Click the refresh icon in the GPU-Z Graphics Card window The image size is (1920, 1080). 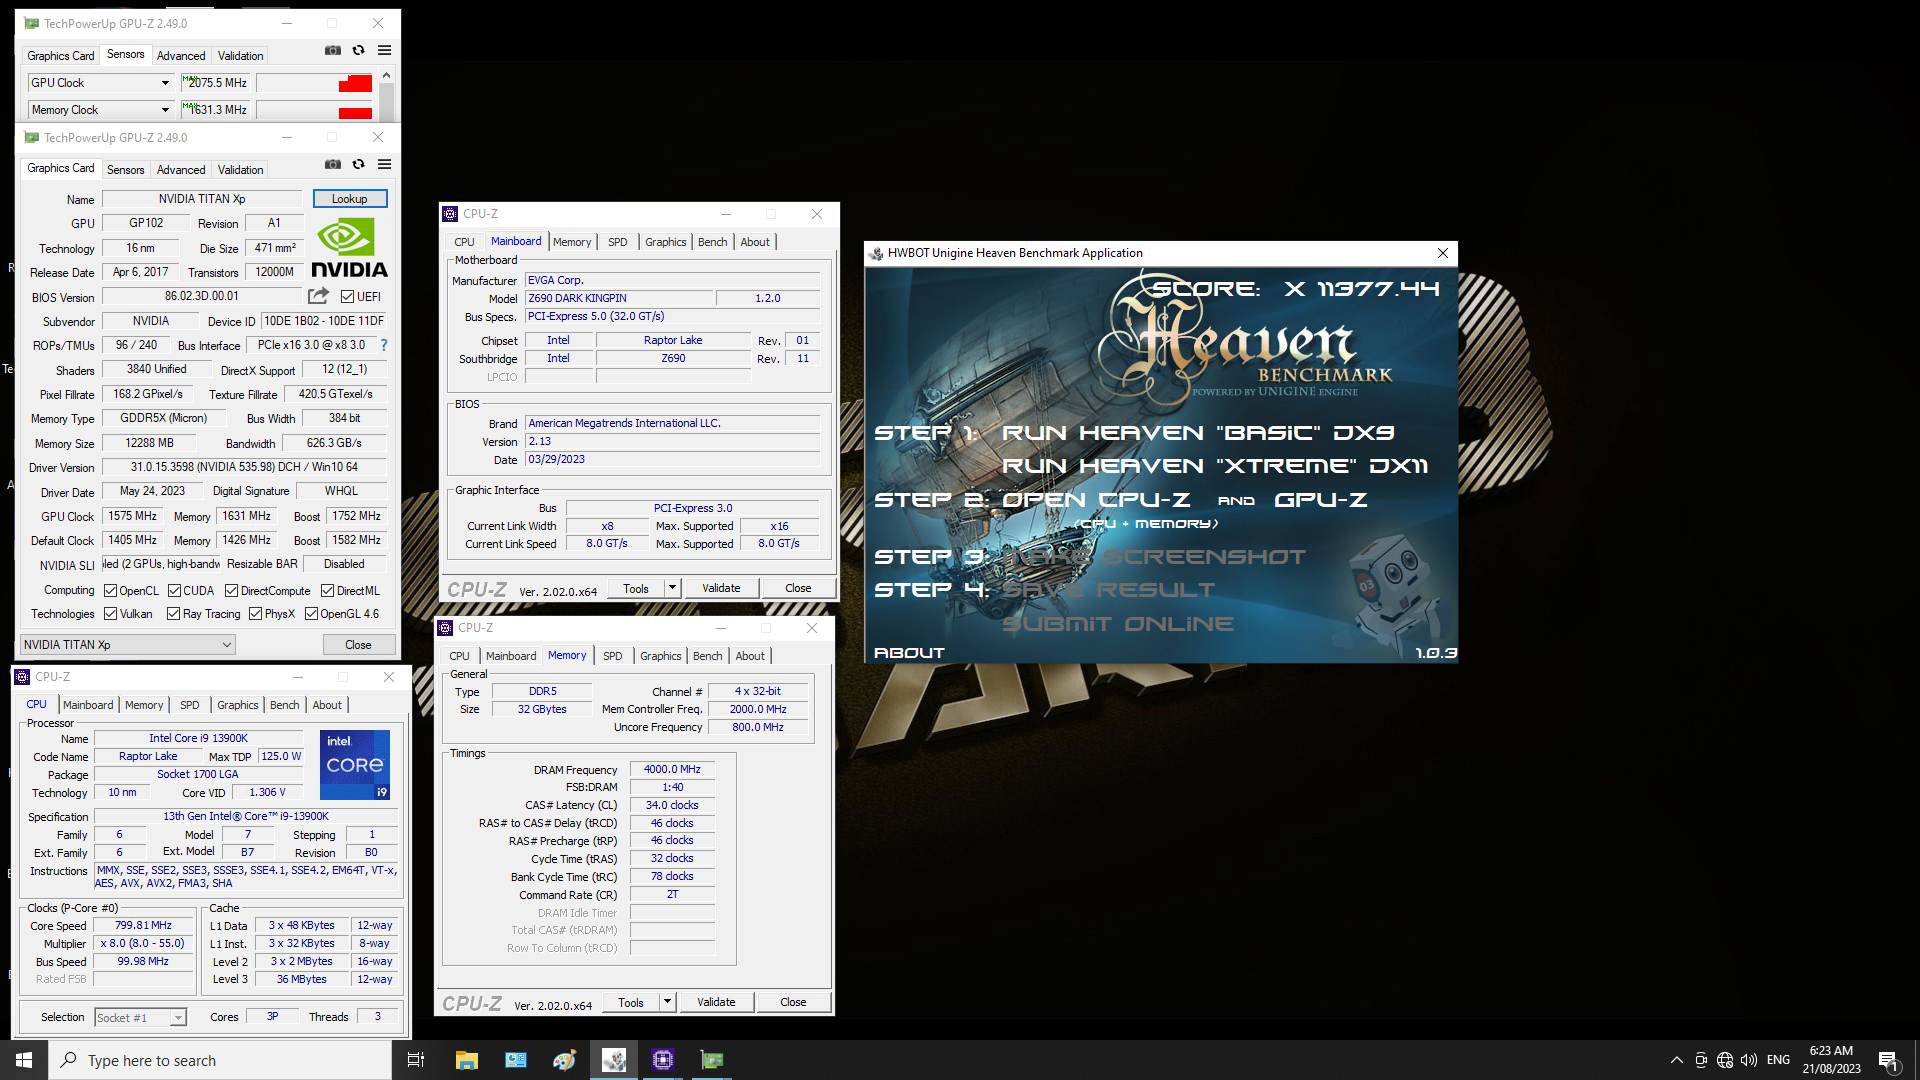point(358,164)
